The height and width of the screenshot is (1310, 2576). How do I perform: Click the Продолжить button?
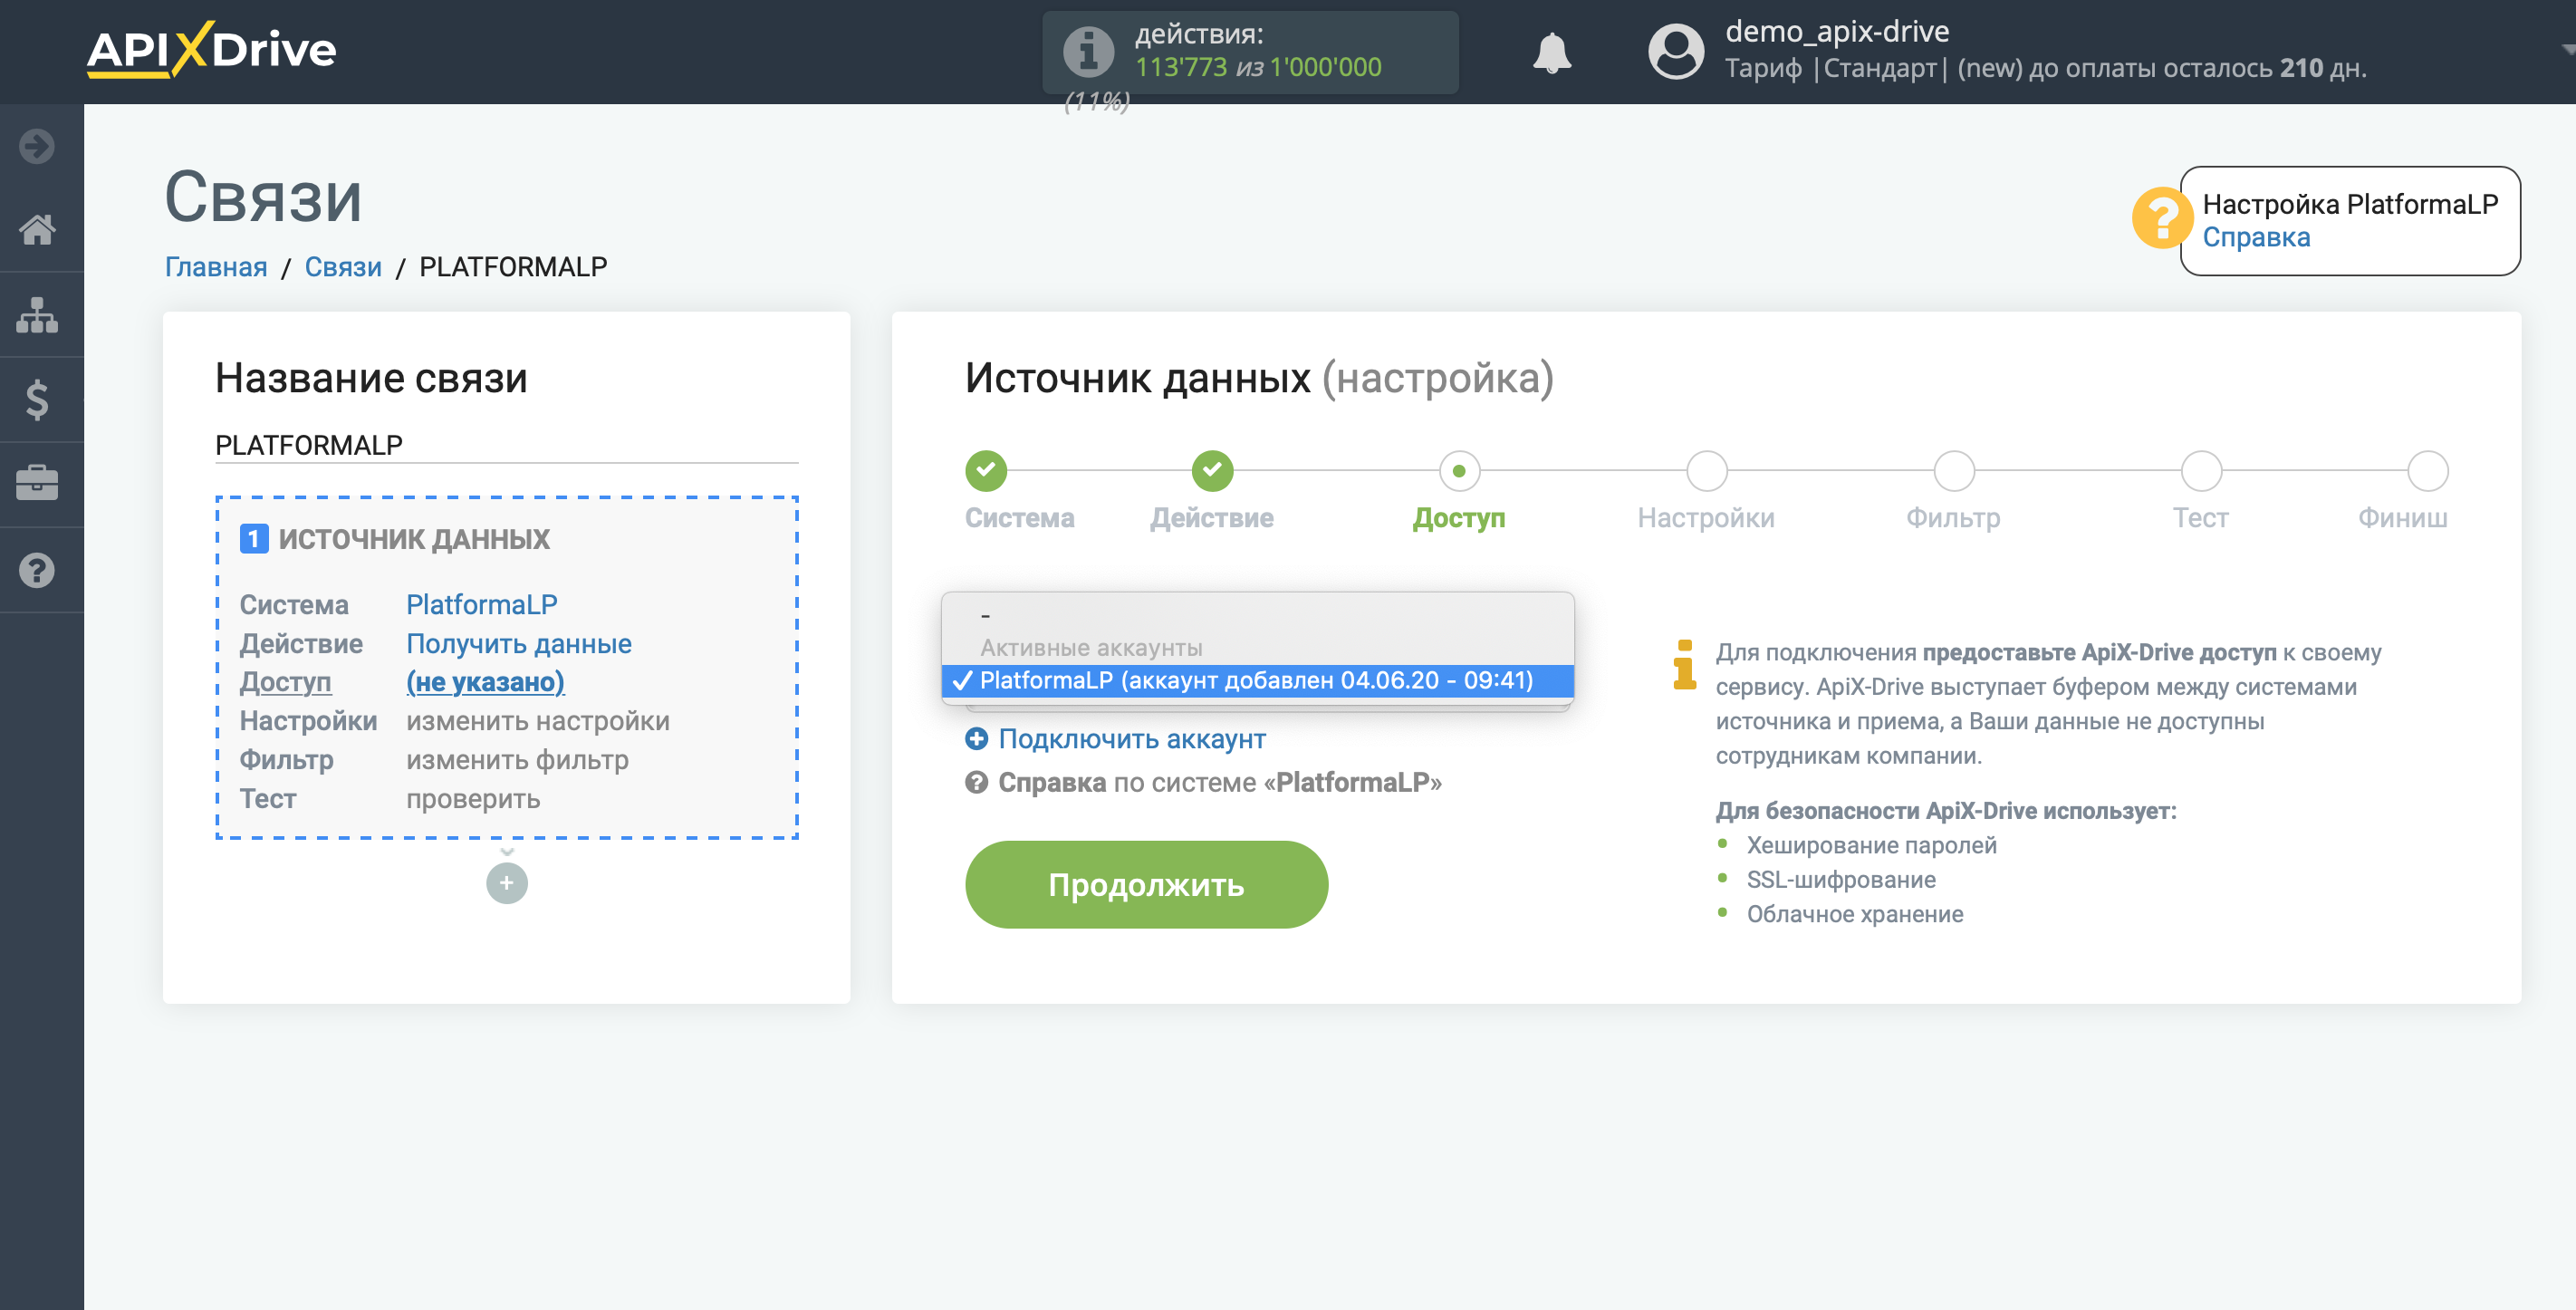pos(1146,884)
